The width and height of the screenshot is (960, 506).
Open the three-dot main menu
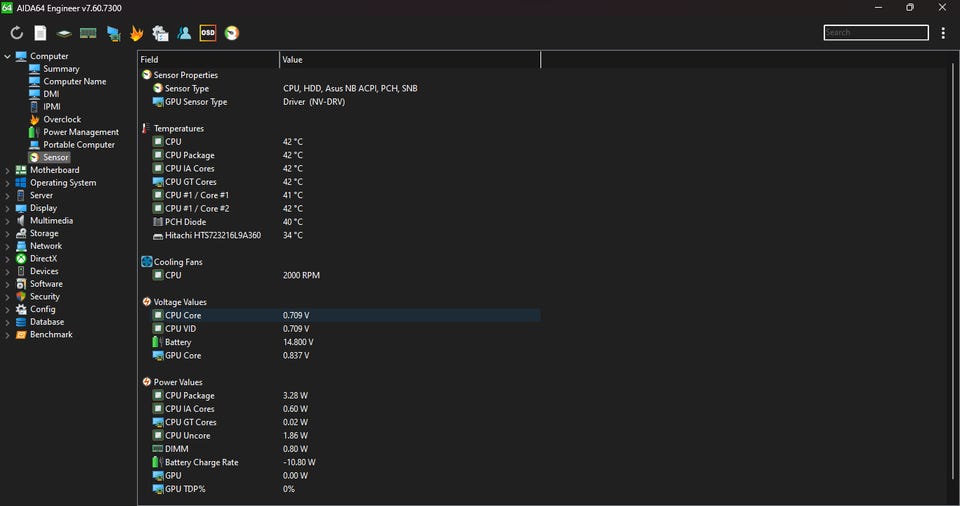[x=943, y=33]
